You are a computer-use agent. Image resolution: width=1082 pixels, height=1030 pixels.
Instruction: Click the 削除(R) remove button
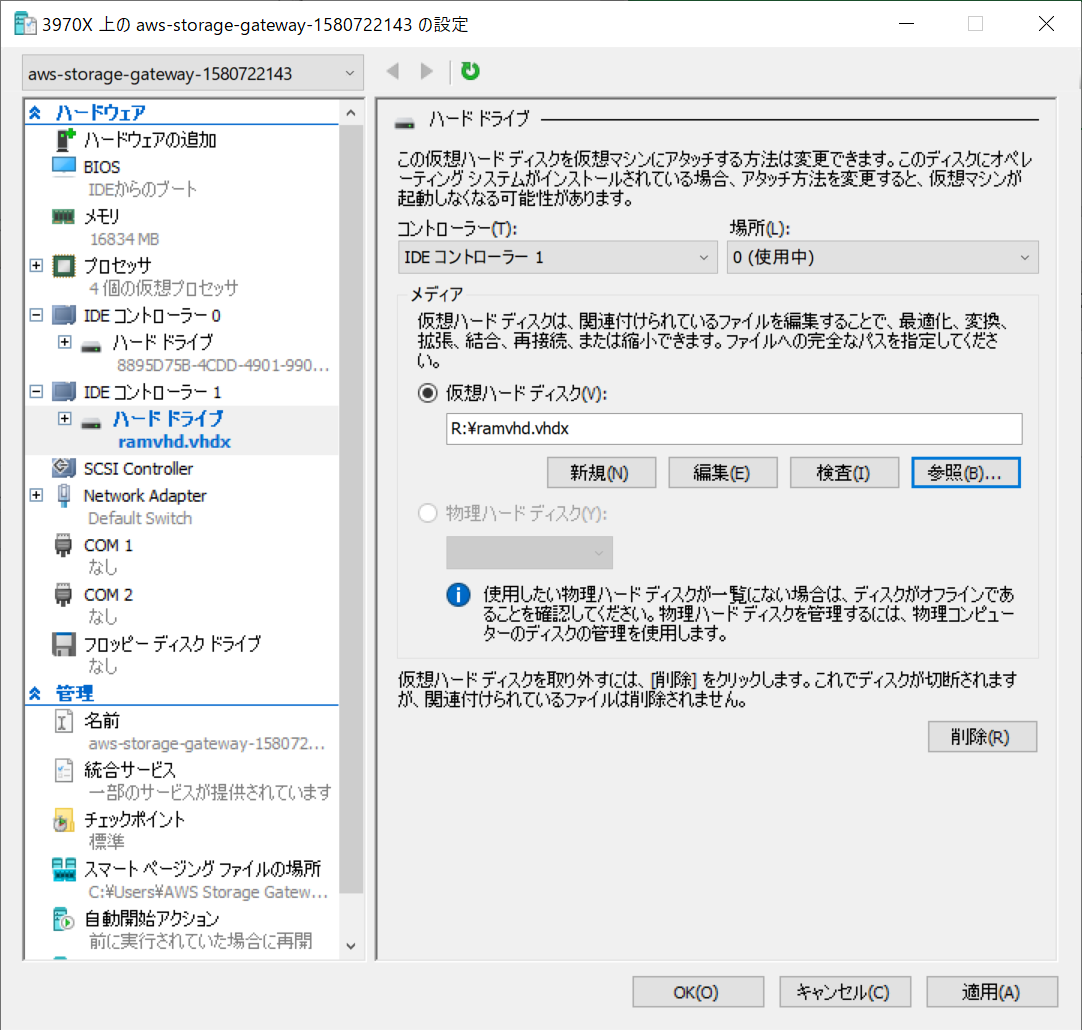(982, 737)
